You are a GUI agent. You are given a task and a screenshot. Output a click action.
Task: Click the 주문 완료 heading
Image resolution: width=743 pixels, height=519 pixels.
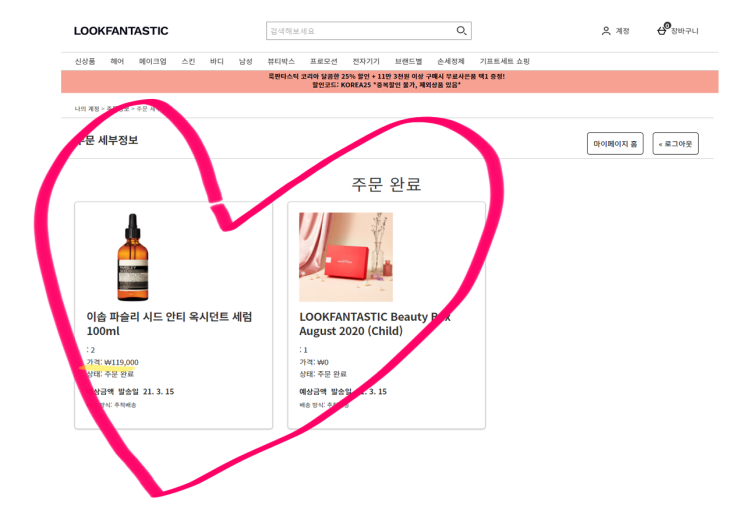point(386,184)
